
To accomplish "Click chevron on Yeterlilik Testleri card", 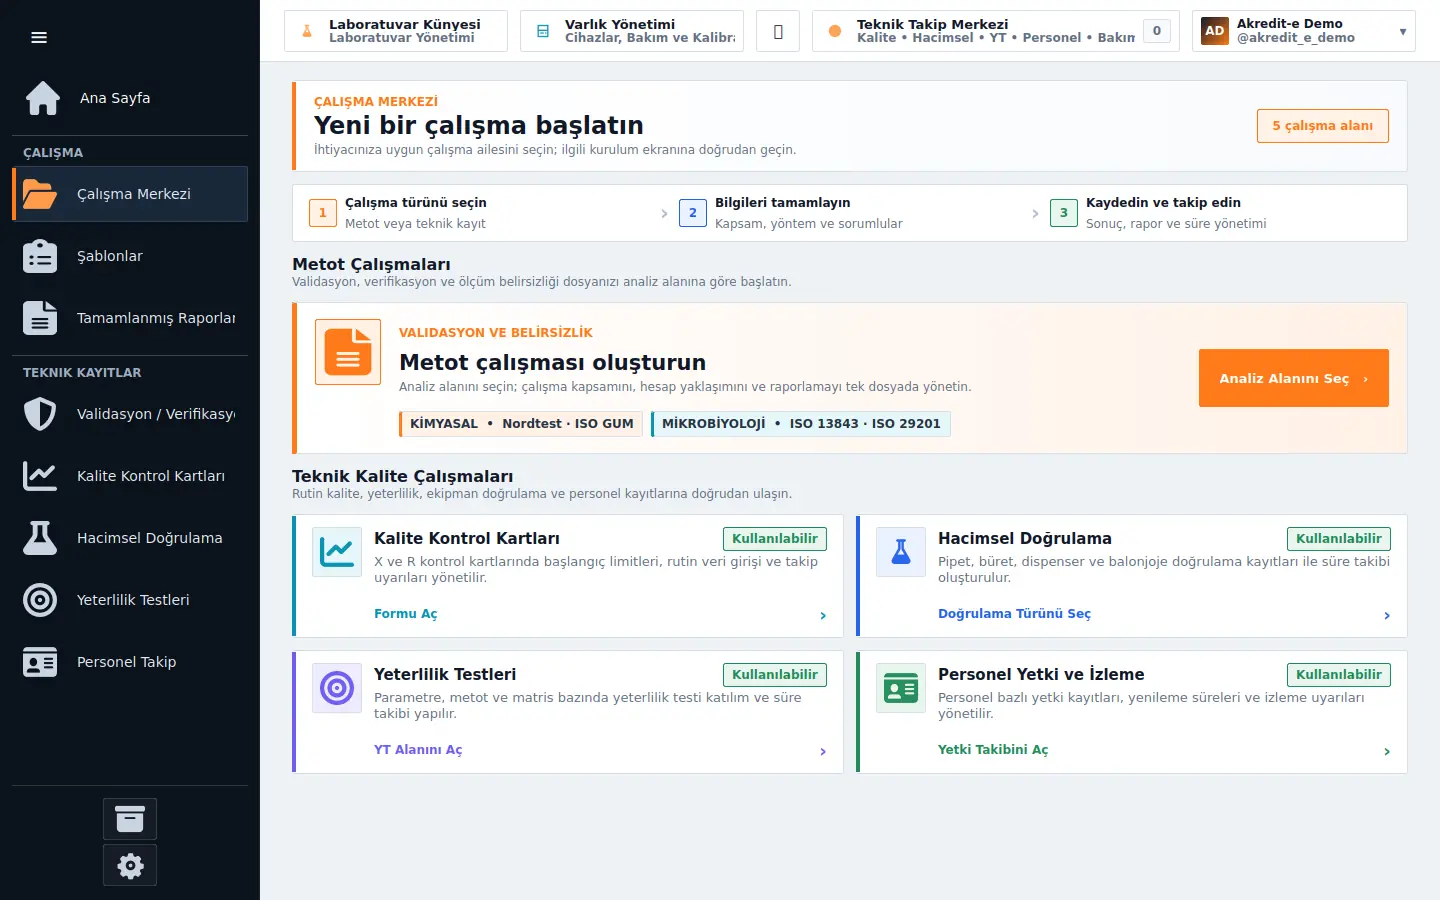I will coord(823,751).
